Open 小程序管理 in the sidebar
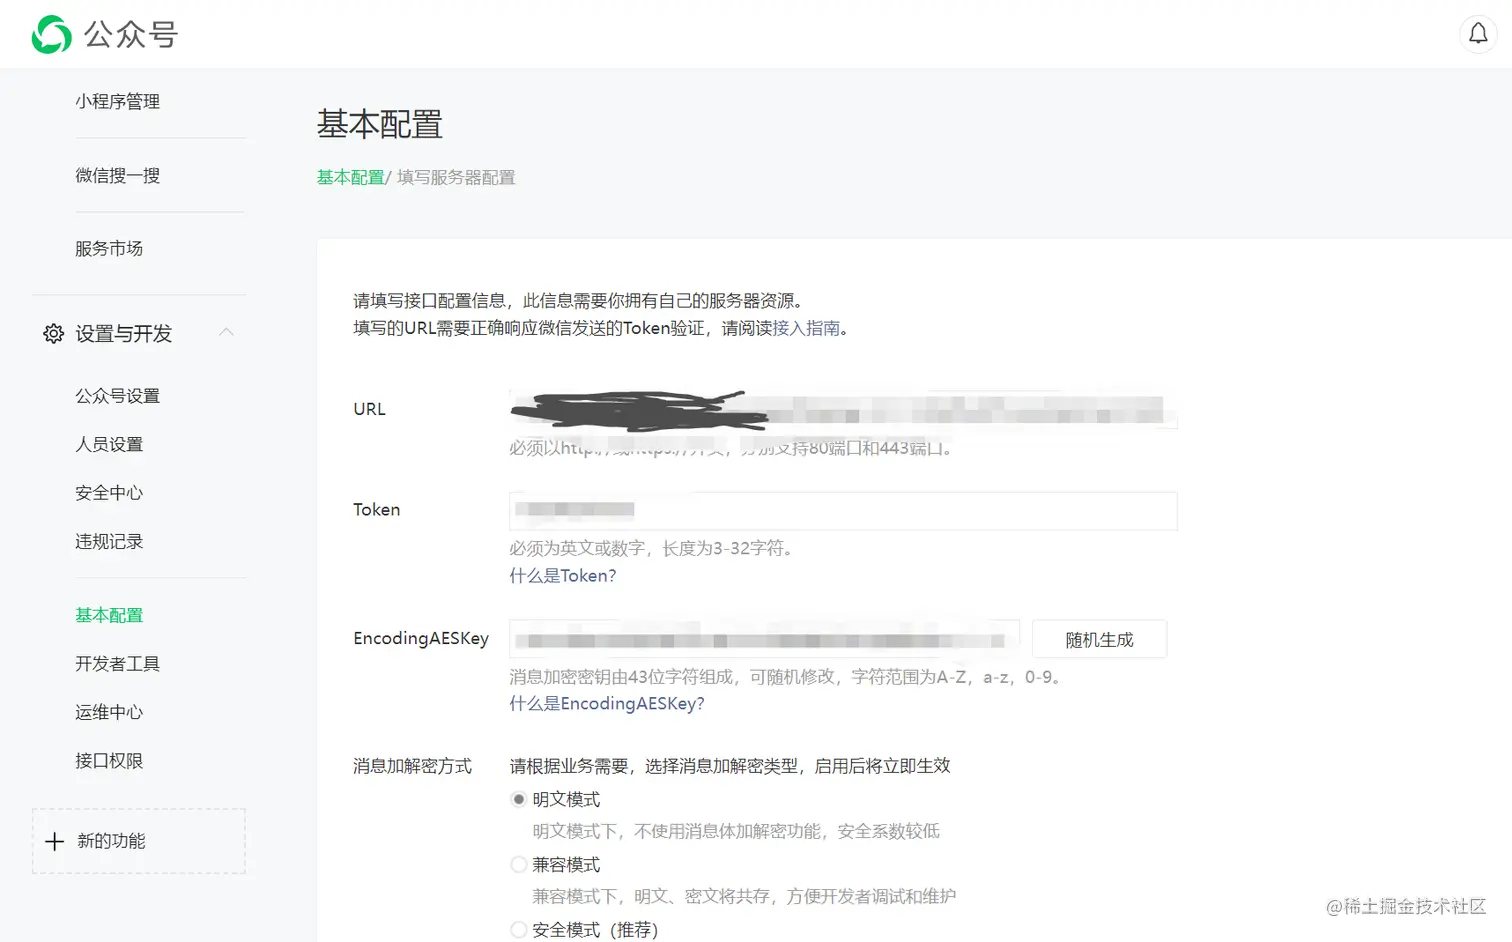This screenshot has height=942, width=1512. click(117, 101)
